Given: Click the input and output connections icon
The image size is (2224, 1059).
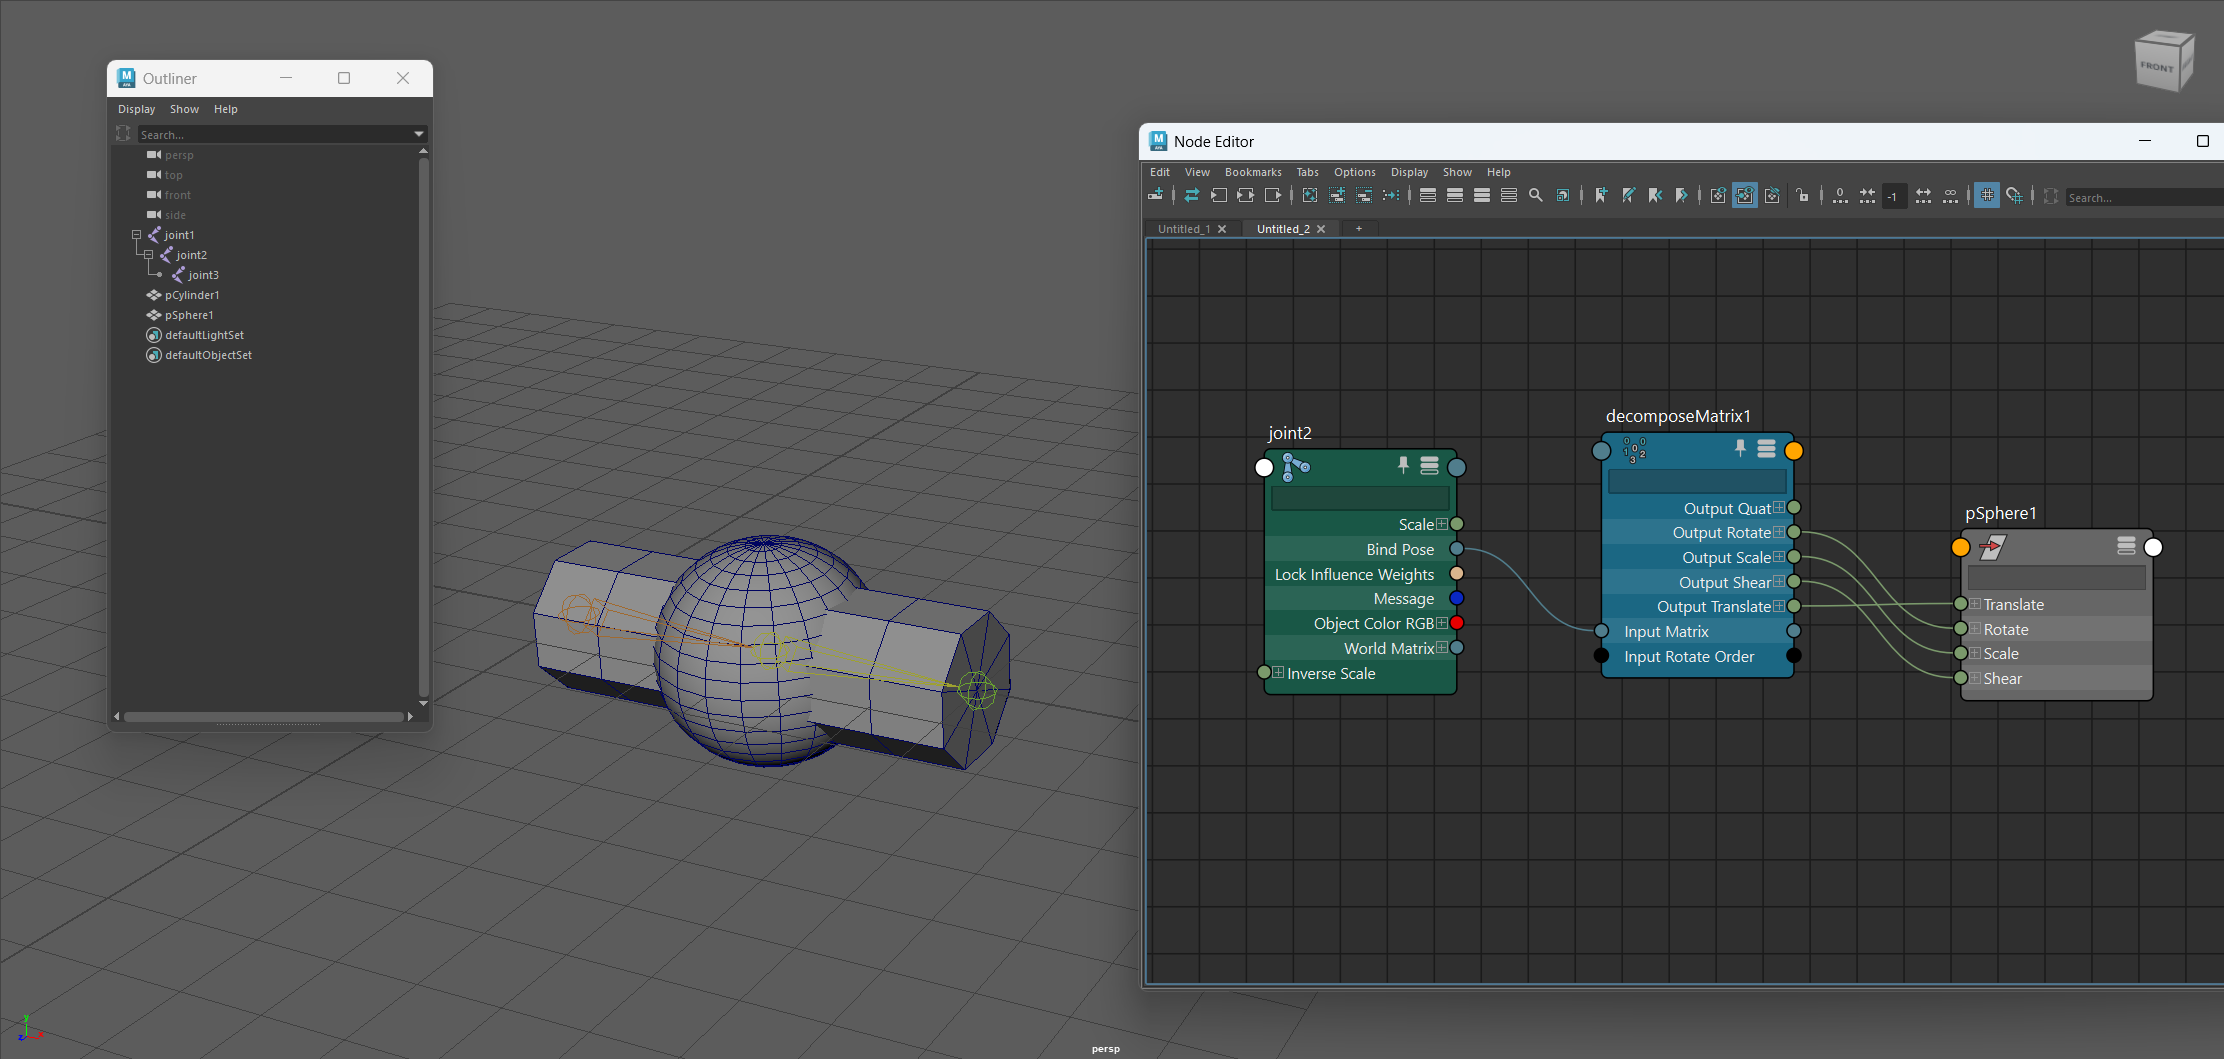Looking at the screenshot, I should 1245,196.
